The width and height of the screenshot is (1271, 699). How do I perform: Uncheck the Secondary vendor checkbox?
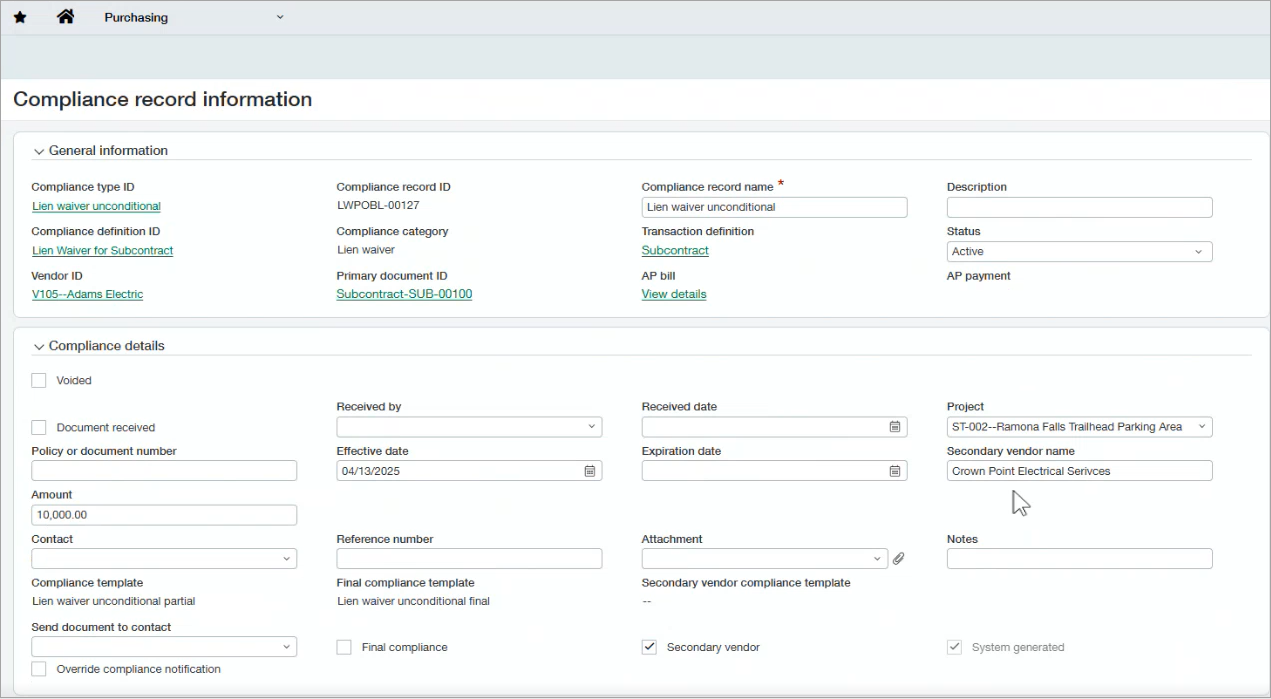point(650,647)
